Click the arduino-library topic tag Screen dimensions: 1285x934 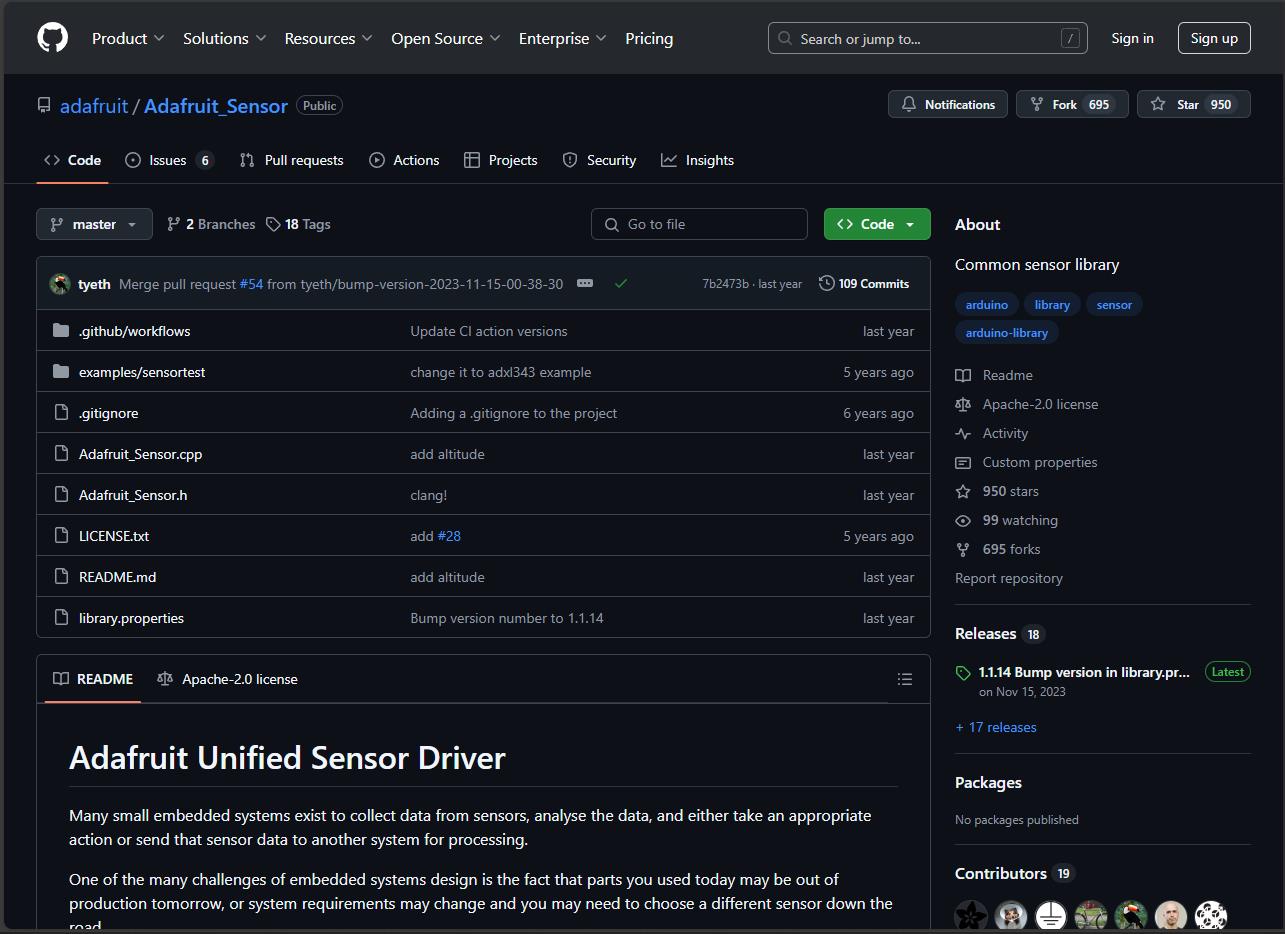1006,333
